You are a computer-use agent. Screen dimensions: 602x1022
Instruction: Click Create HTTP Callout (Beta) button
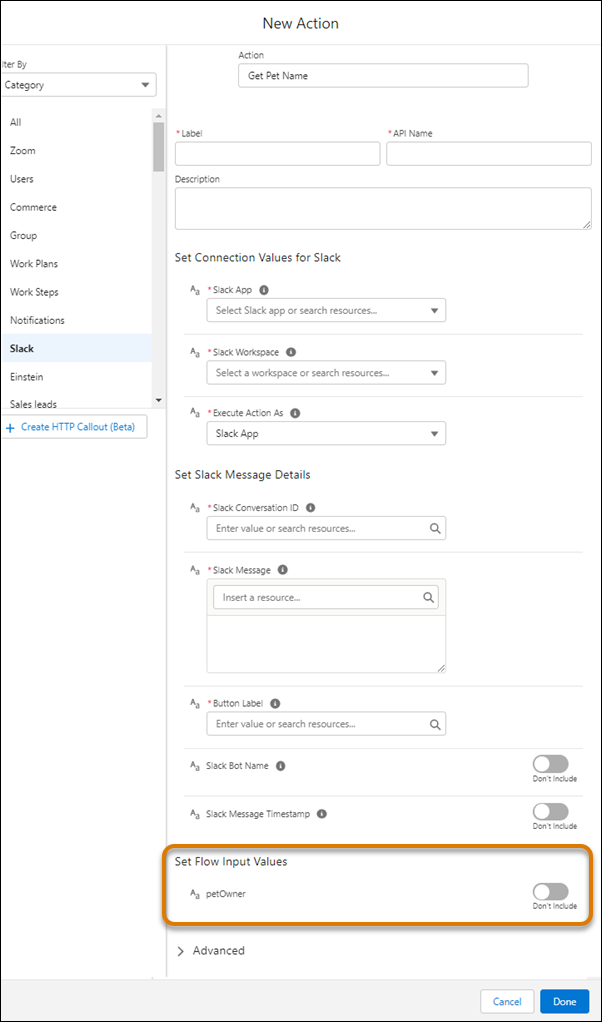click(x=74, y=428)
